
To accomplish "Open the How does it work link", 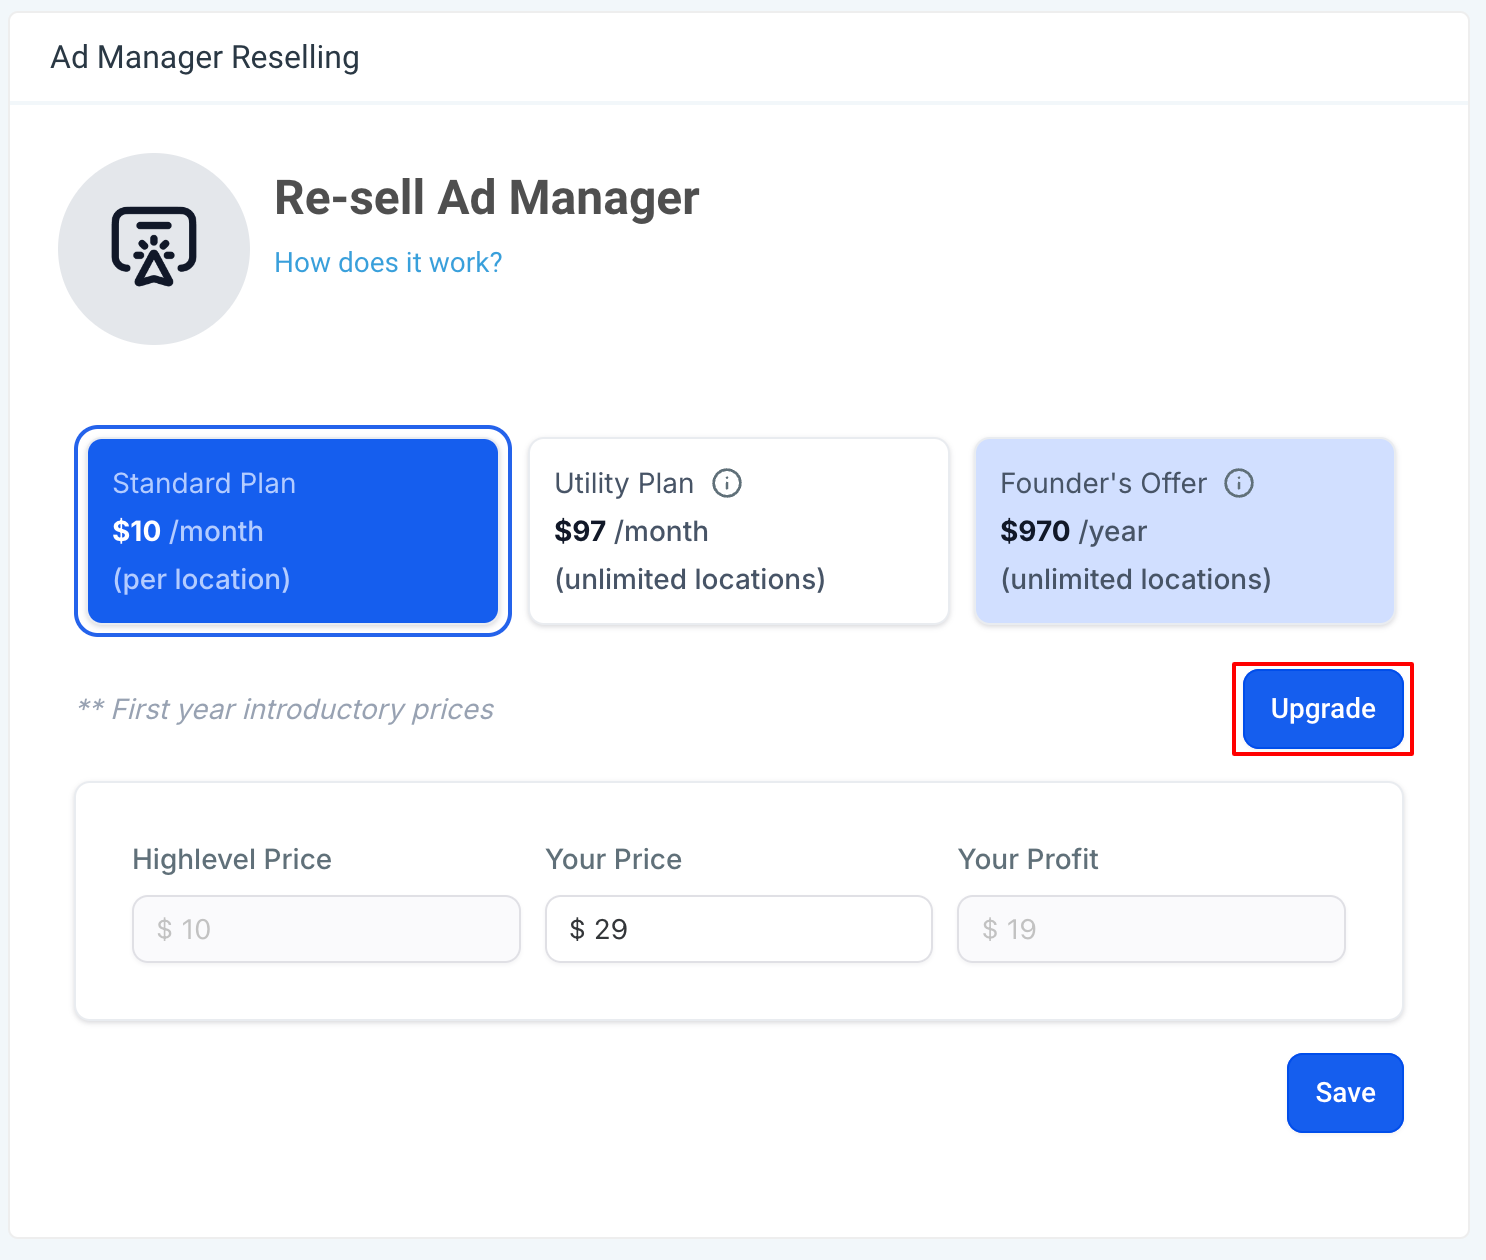I will coord(388,263).
